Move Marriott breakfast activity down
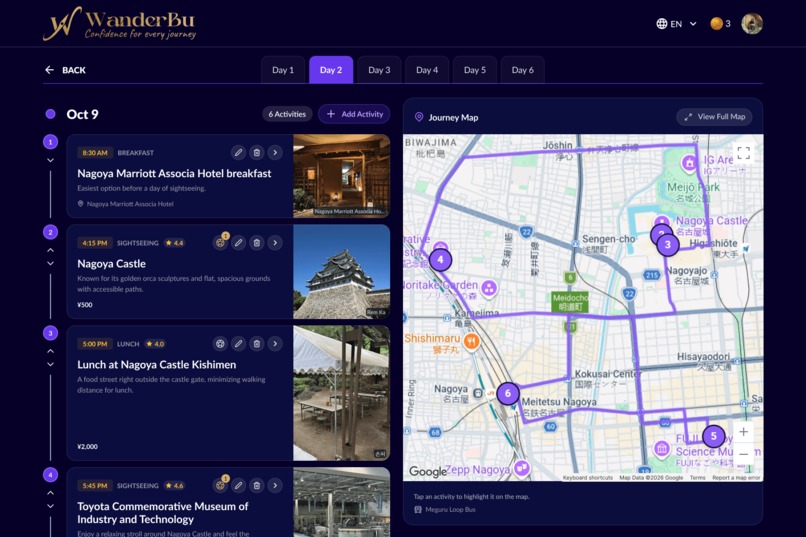The width and height of the screenshot is (806, 537). tap(50, 160)
